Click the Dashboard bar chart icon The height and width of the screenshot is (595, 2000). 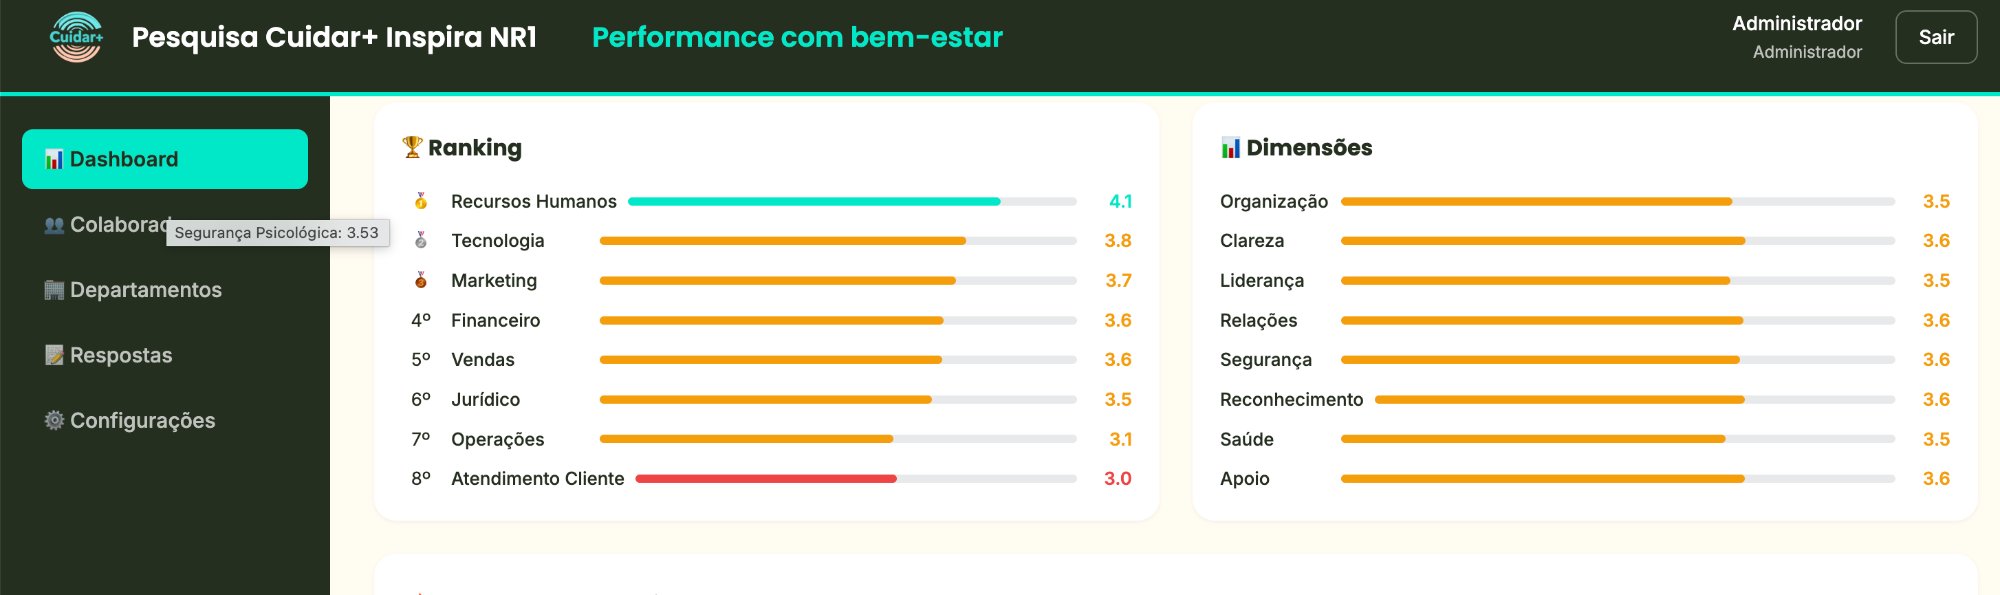pyautogui.click(x=54, y=159)
